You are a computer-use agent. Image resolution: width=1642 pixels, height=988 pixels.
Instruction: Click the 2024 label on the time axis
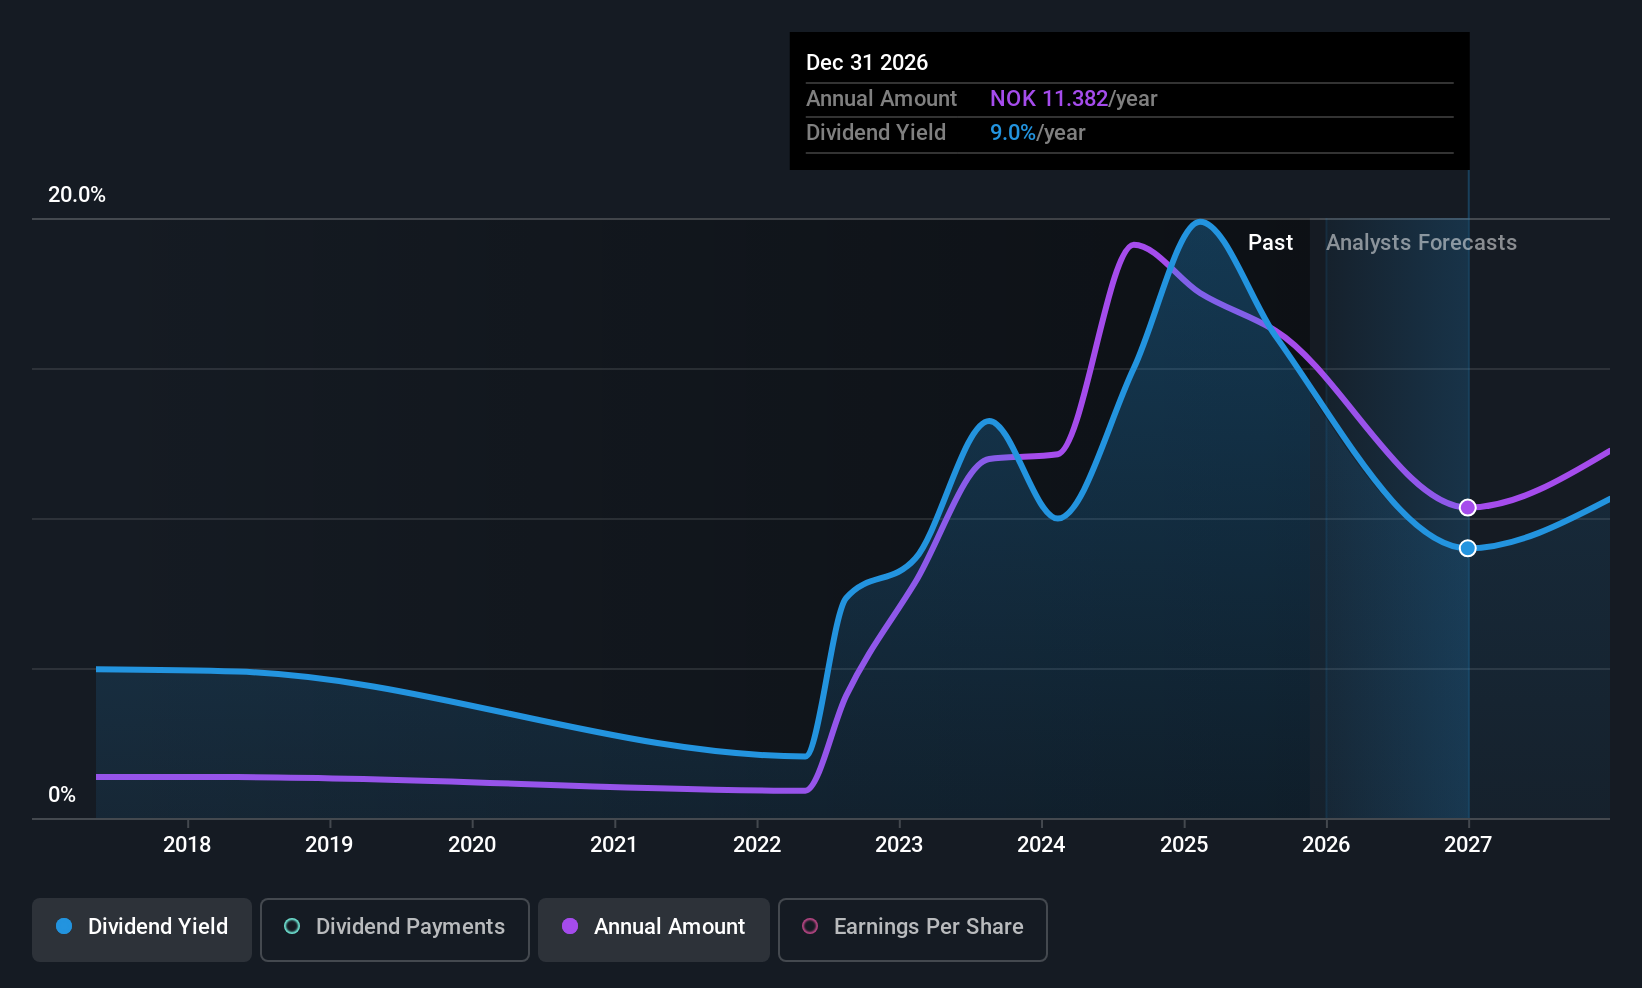tap(1041, 844)
